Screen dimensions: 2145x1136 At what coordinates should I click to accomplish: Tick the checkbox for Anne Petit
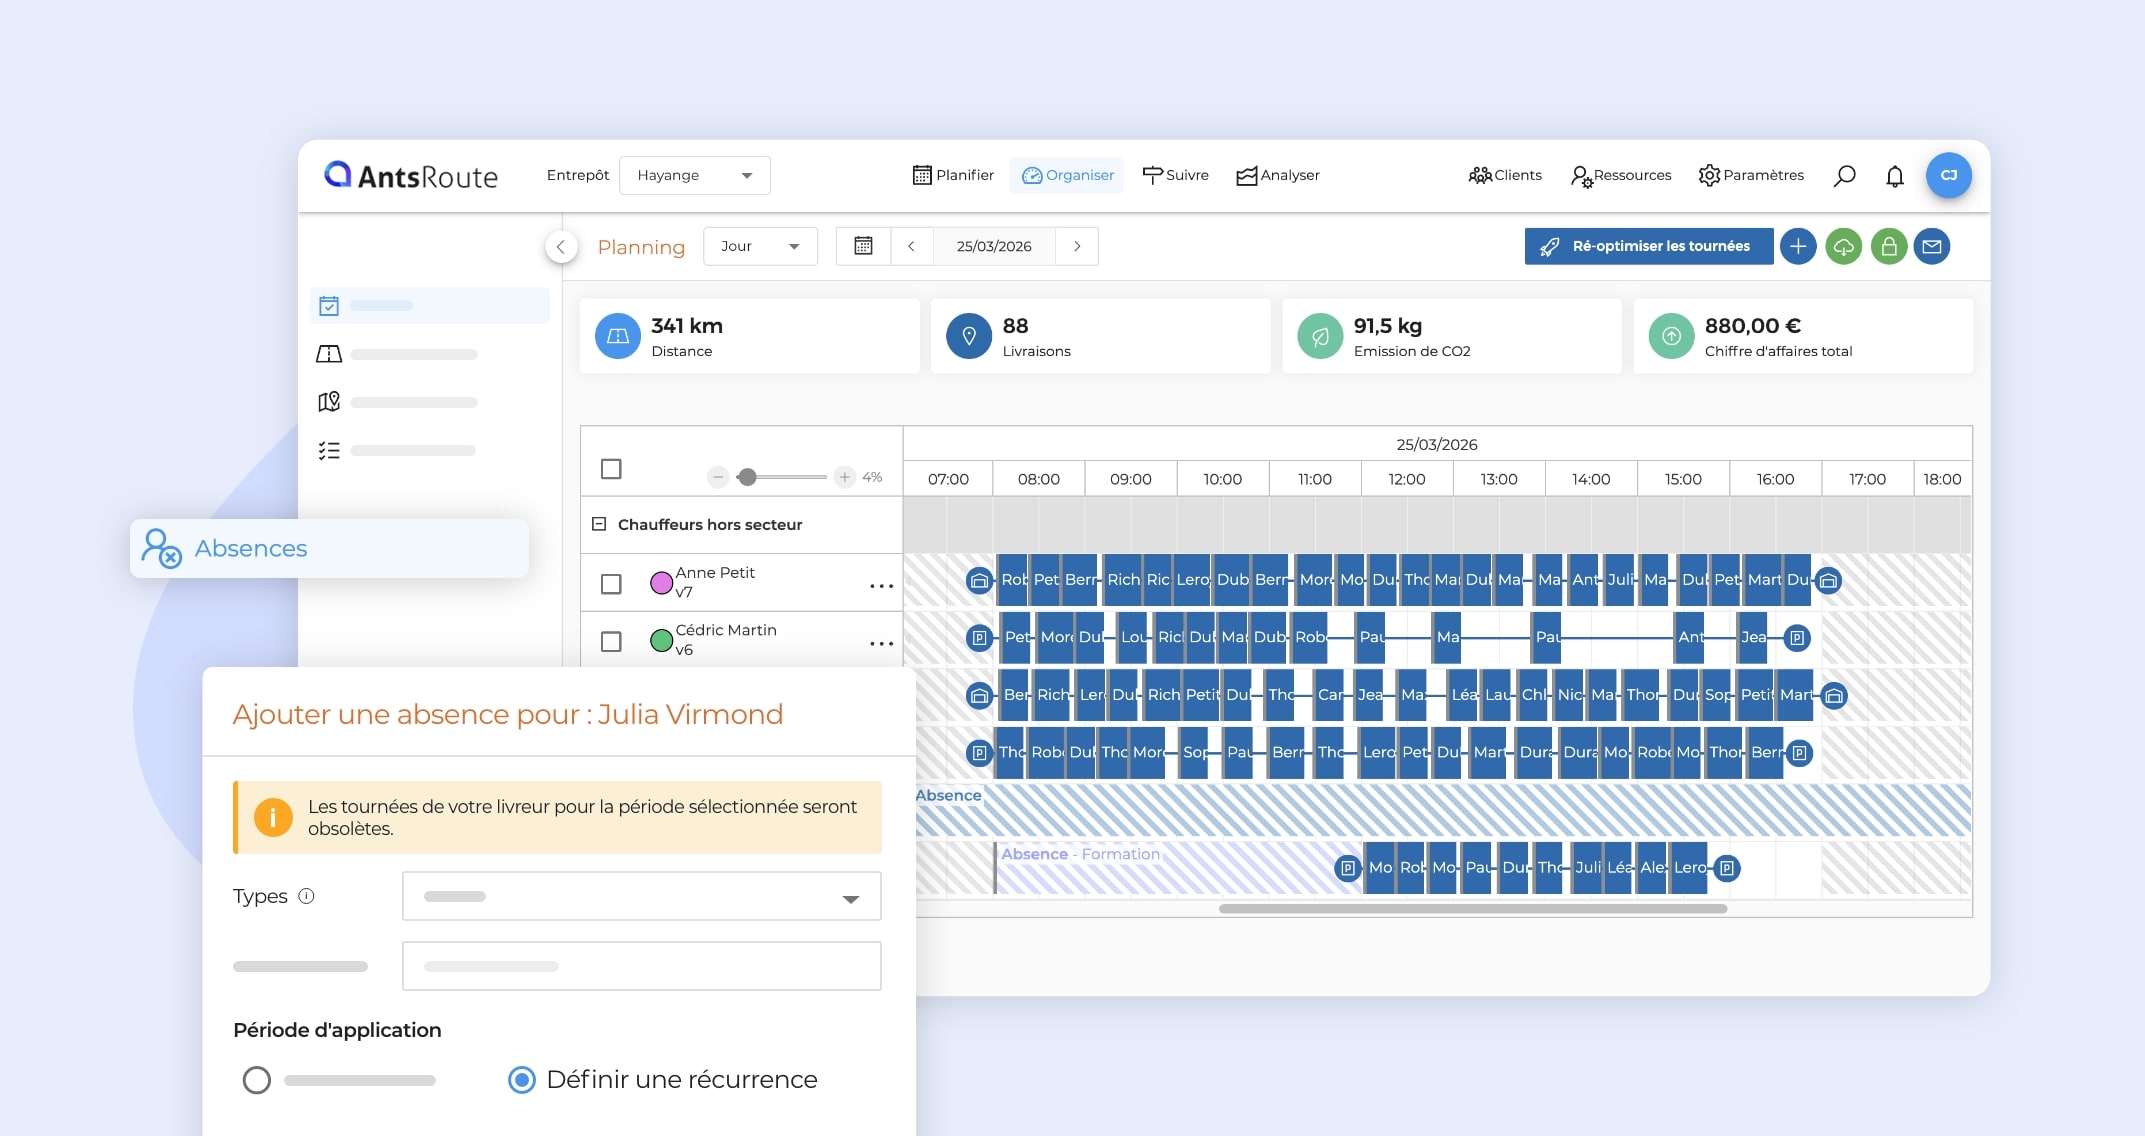(611, 583)
